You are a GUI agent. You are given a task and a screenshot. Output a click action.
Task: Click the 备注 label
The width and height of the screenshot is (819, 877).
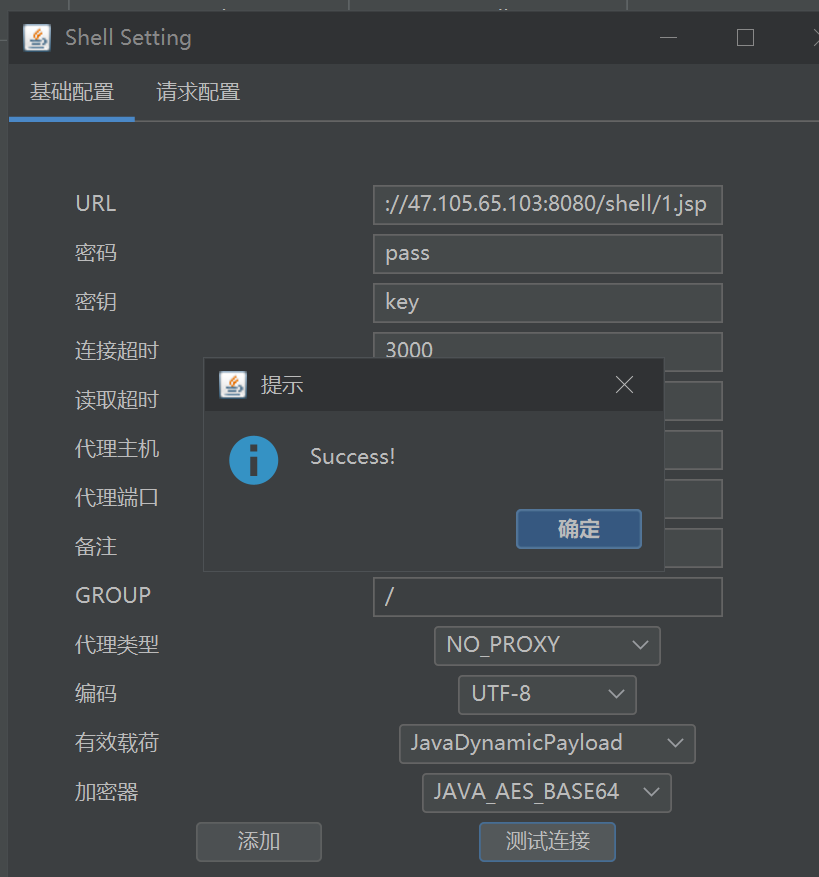(x=96, y=546)
